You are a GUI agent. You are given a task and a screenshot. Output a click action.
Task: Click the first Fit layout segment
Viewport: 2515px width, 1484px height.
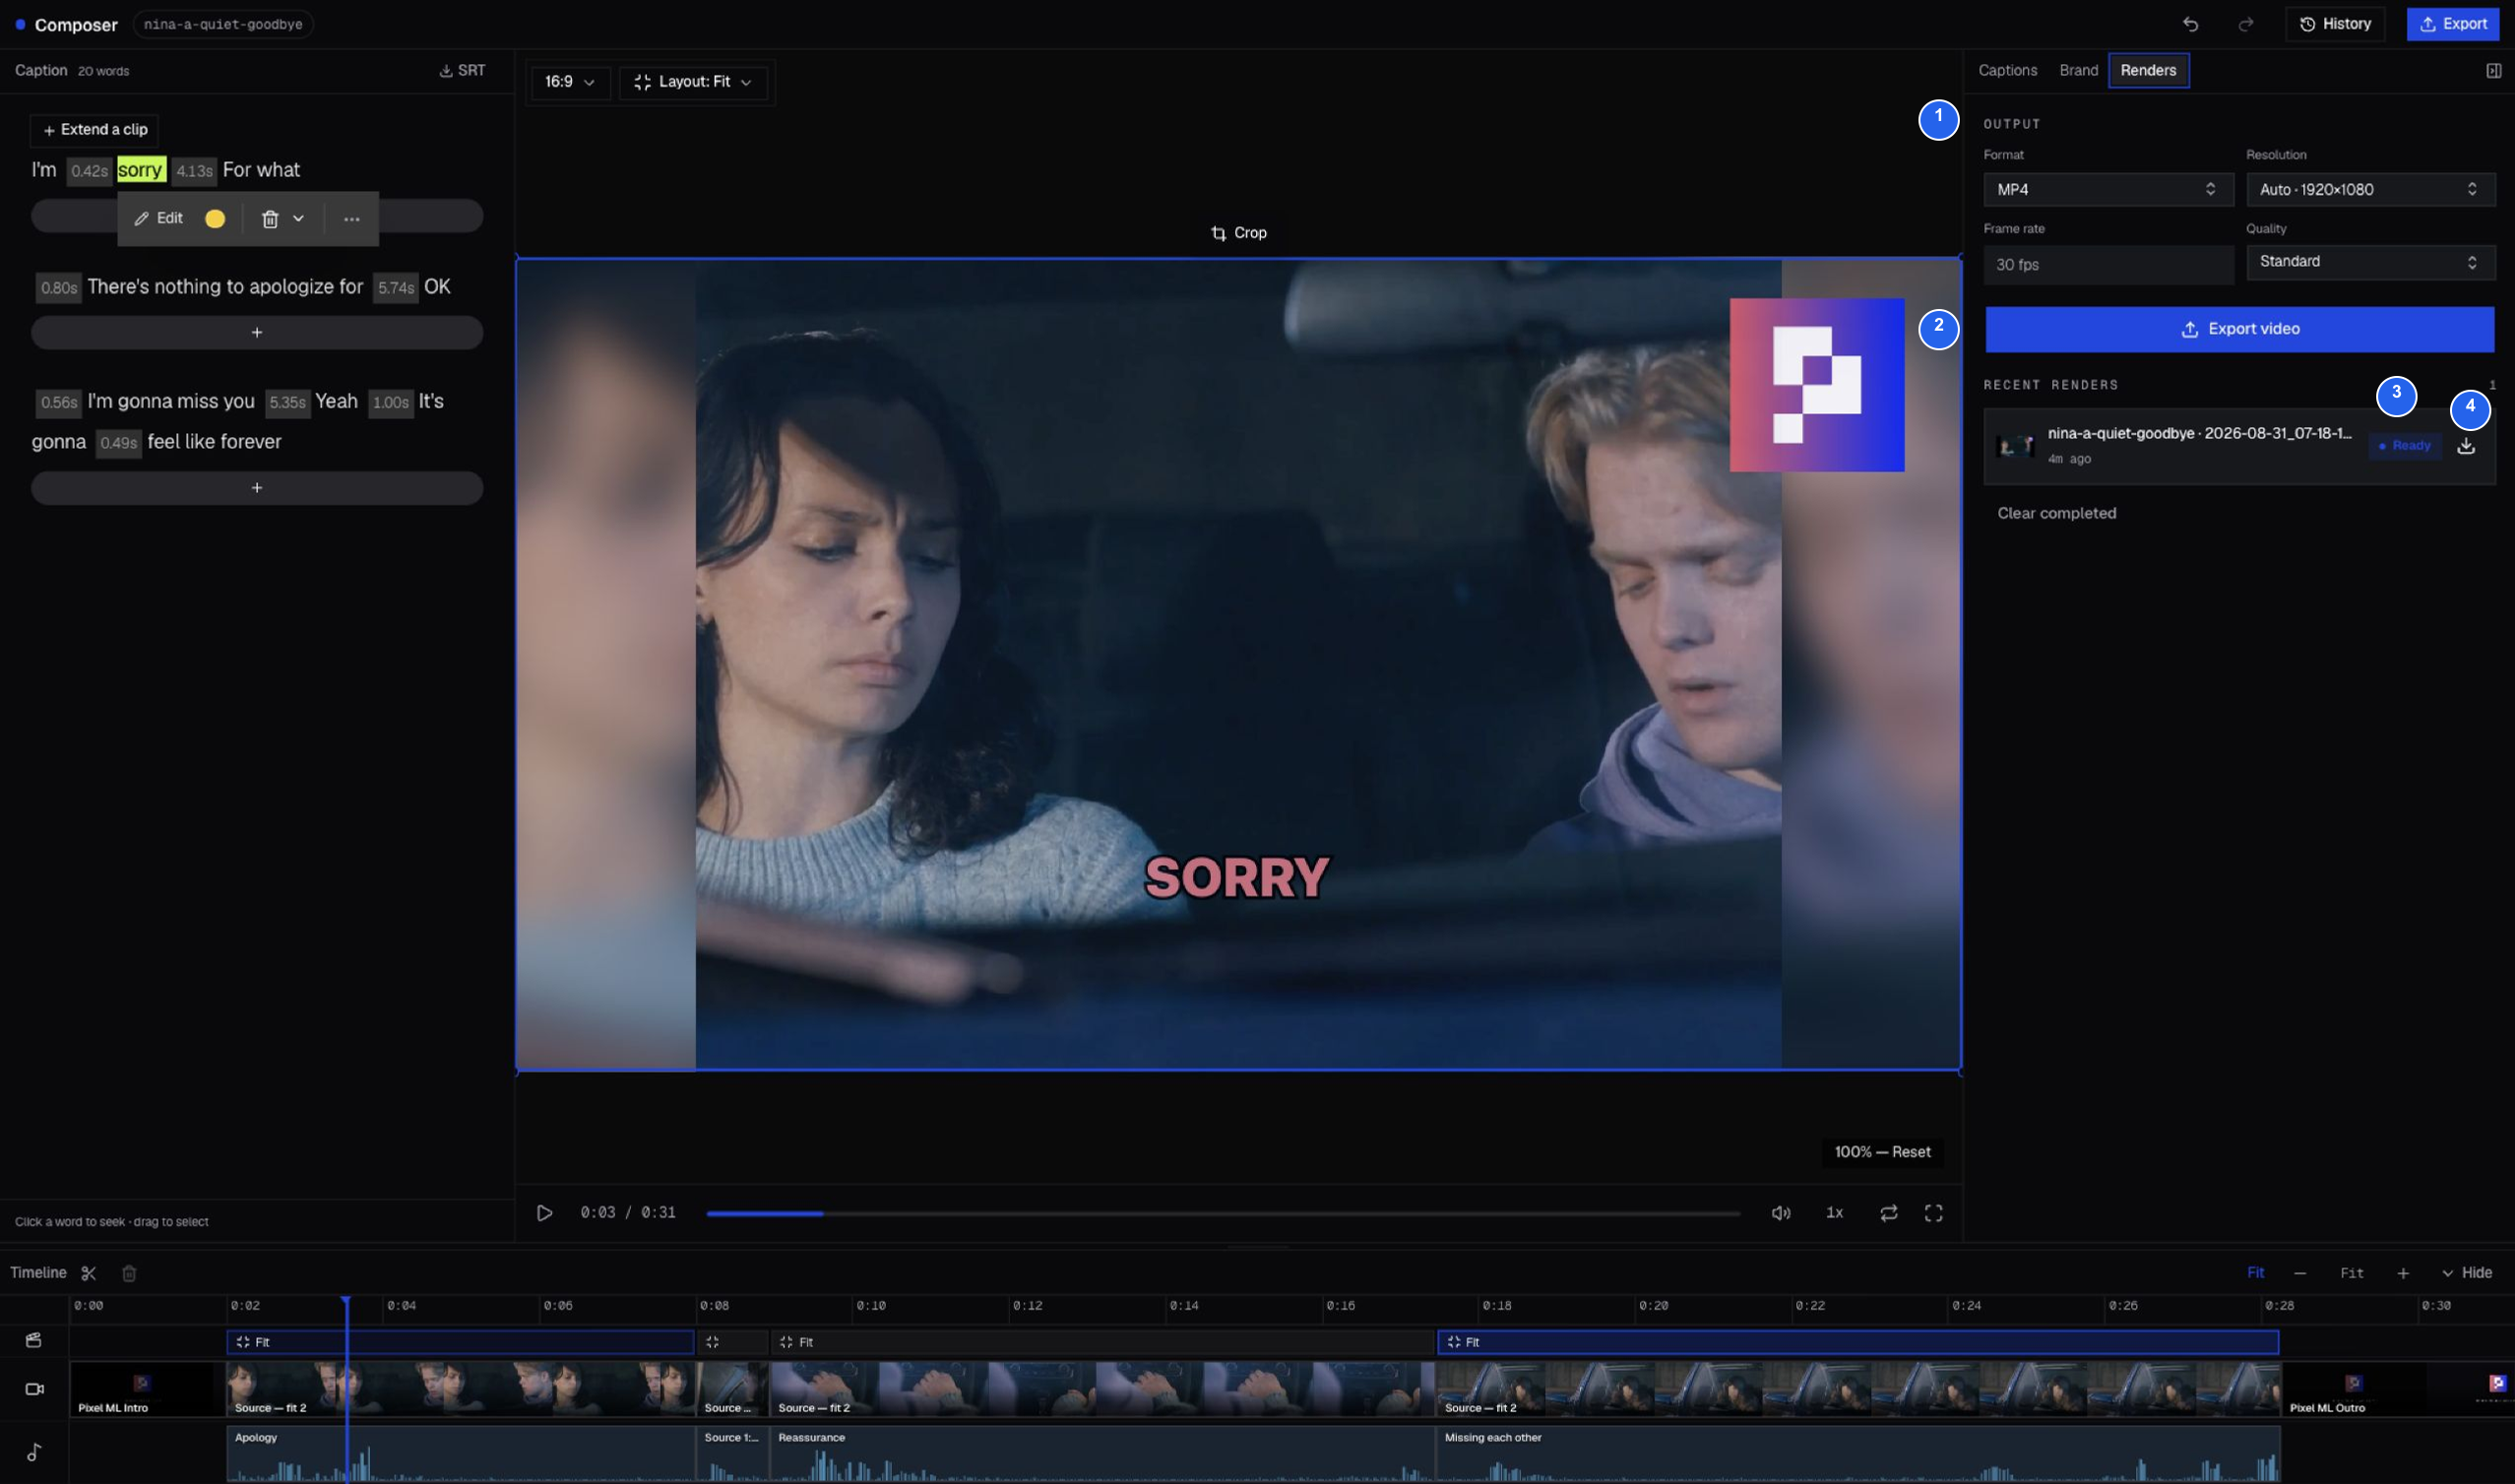(460, 1342)
